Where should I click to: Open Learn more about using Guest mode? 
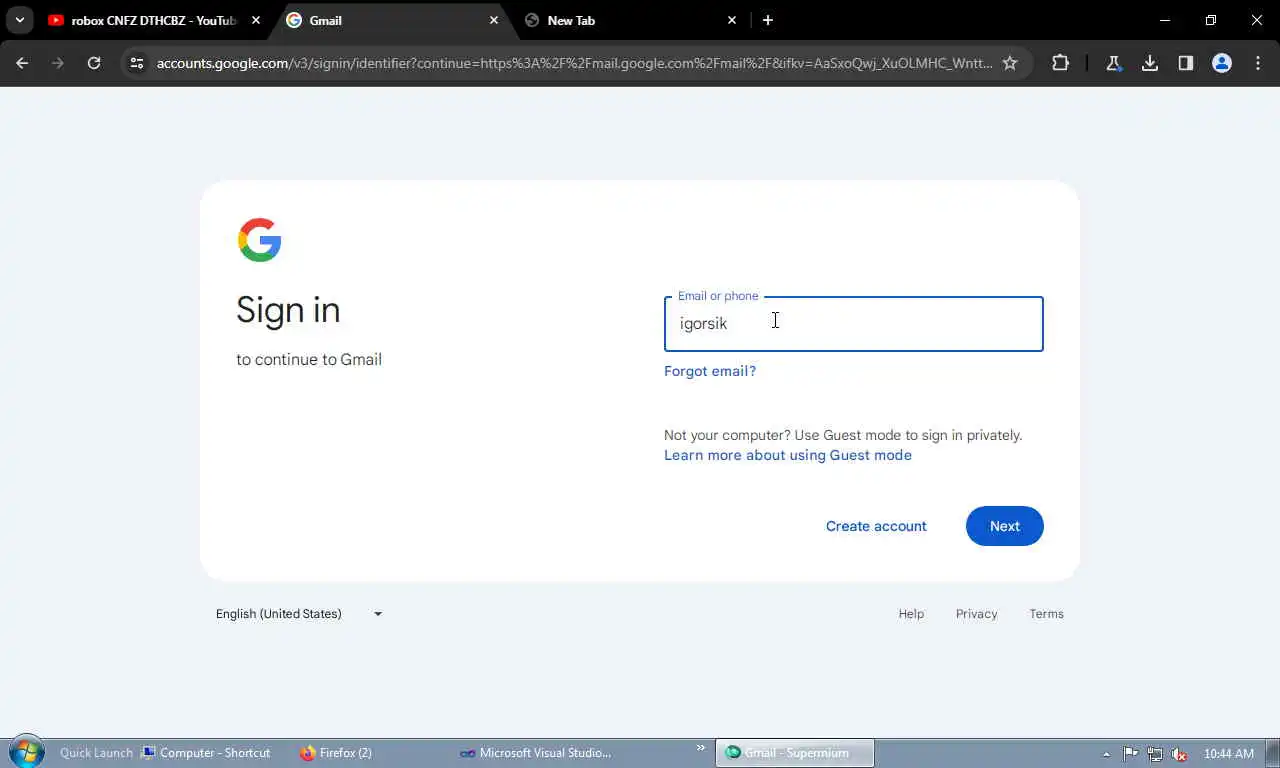pos(788,455)
